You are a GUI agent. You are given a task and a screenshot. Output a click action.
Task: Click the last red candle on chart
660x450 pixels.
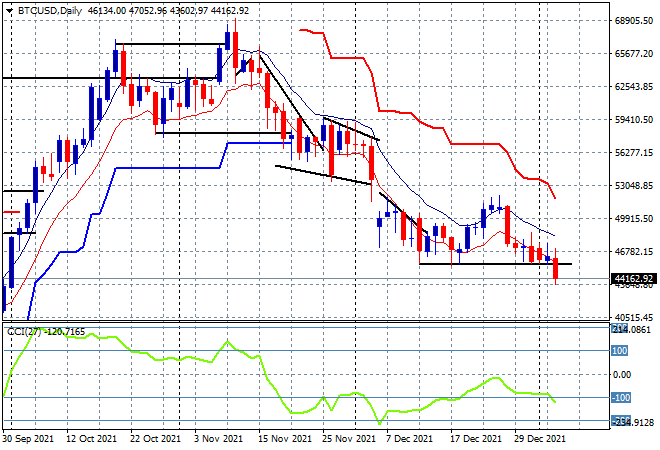tap(556, 269)
